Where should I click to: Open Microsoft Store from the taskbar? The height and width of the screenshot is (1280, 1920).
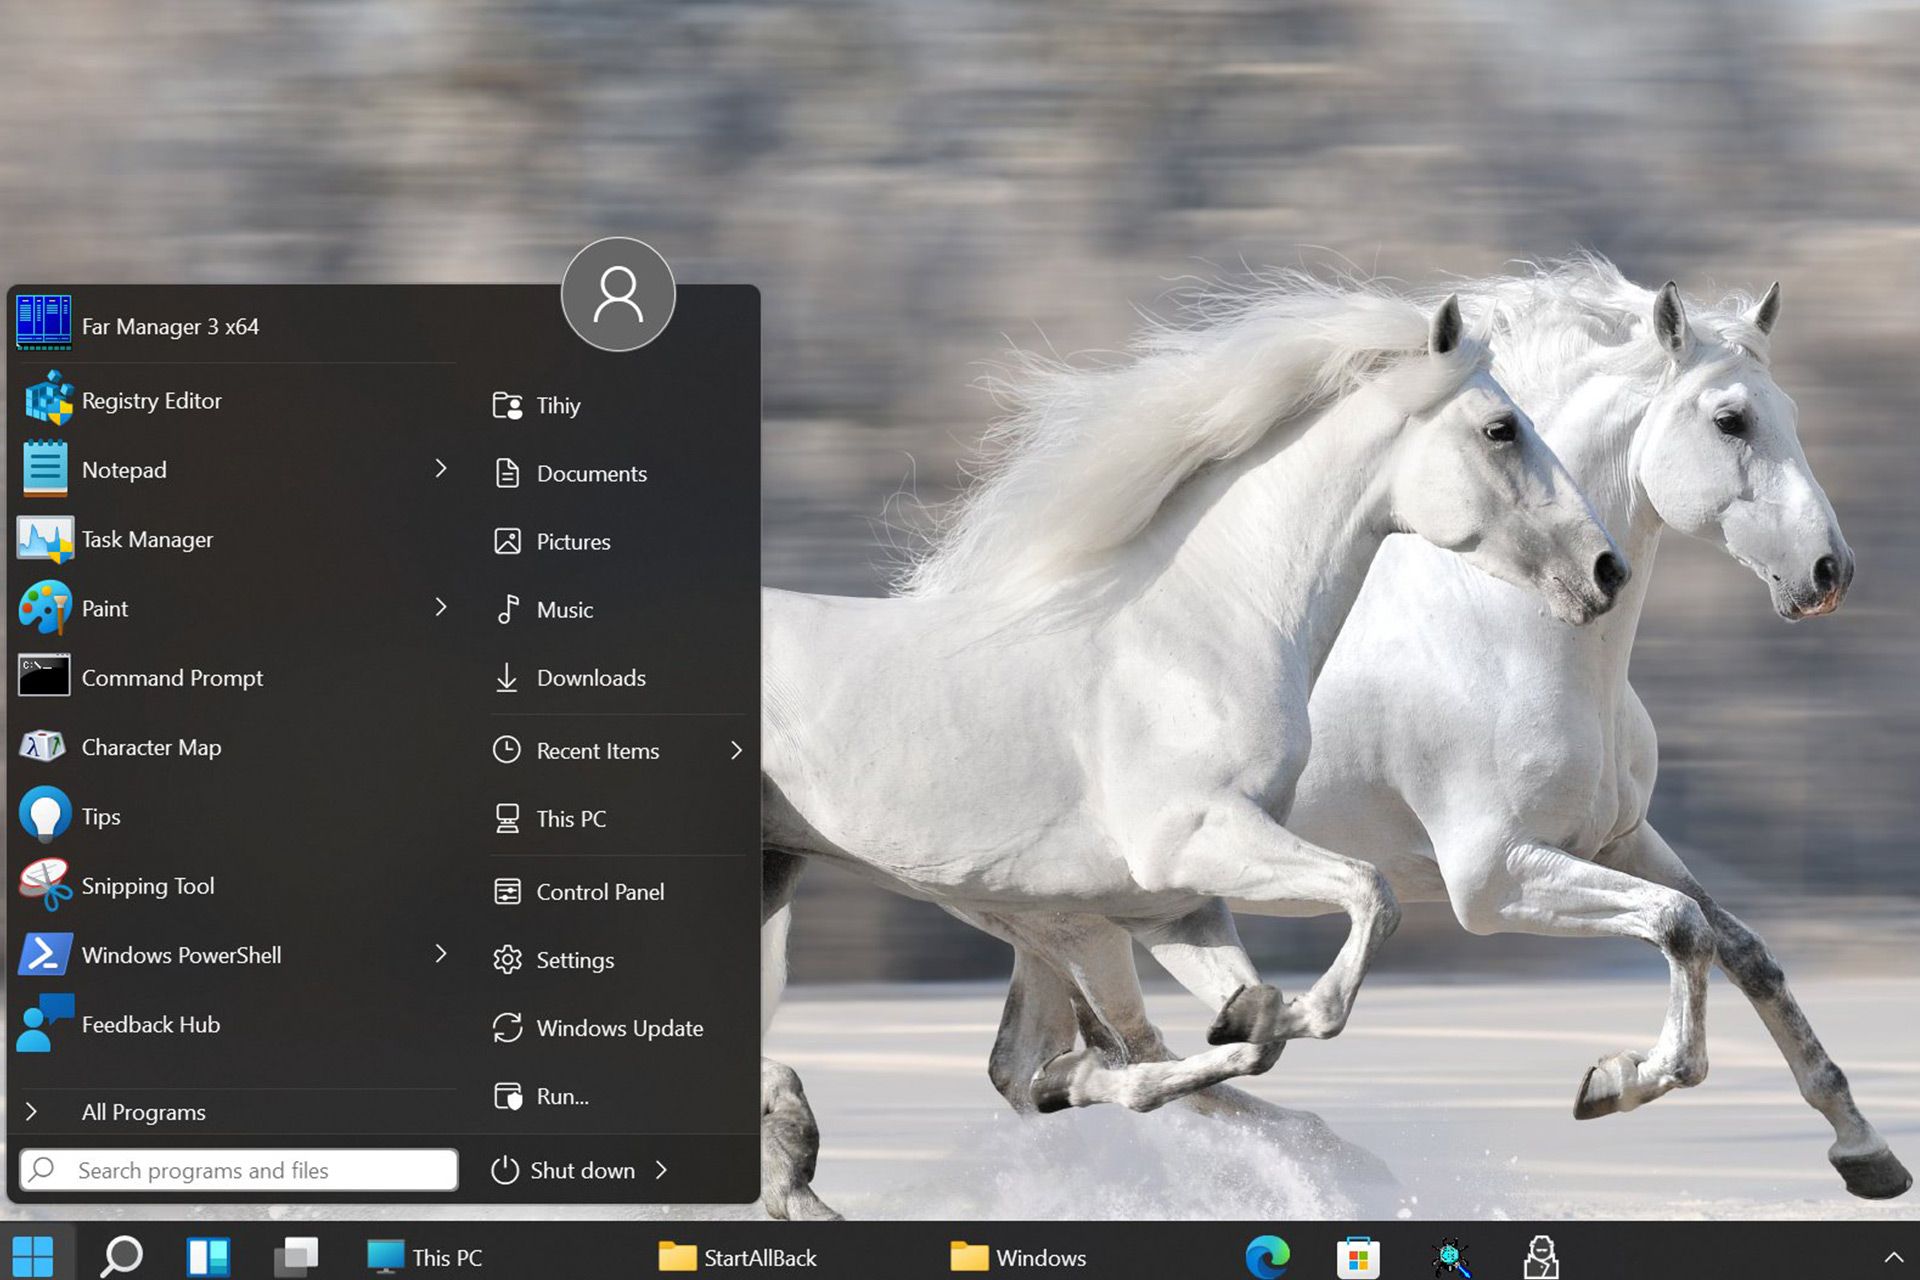pyautogui.click(x=1357, y=1255)
